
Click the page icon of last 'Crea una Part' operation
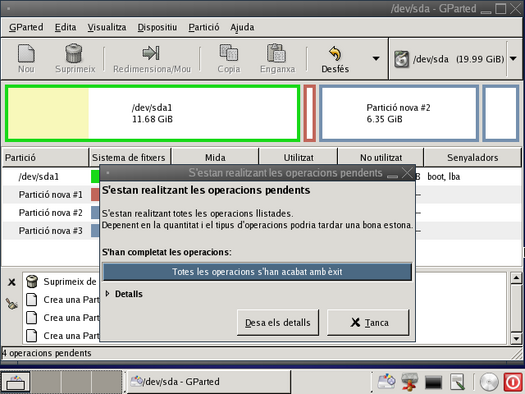click(31, 335)
